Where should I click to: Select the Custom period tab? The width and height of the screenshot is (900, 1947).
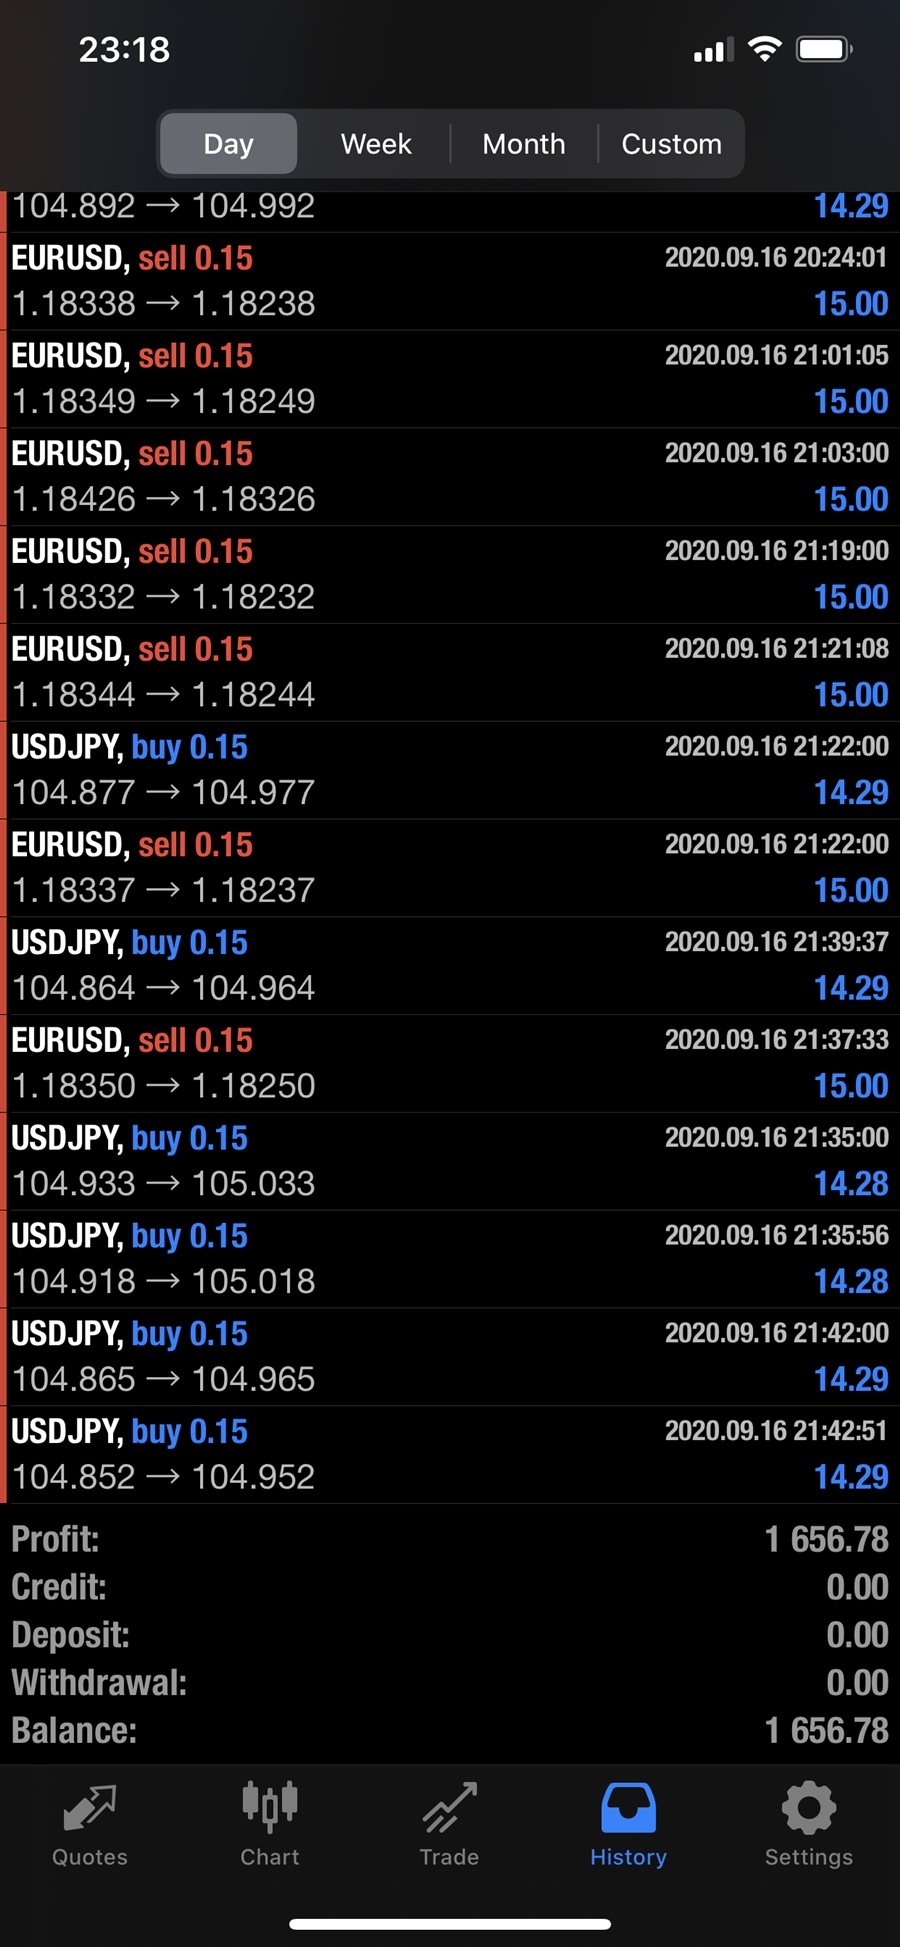tap(671, 144)
